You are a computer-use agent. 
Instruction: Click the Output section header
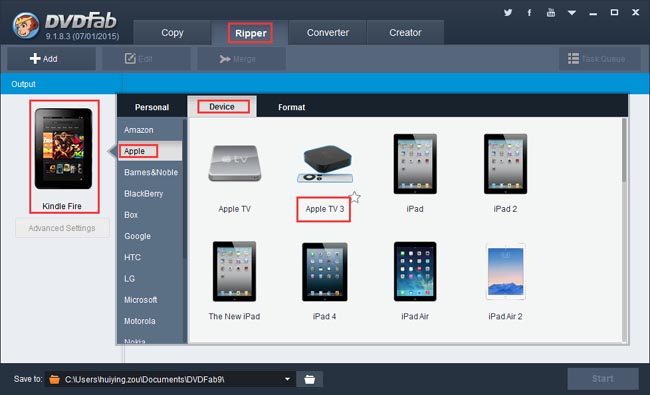24,84
